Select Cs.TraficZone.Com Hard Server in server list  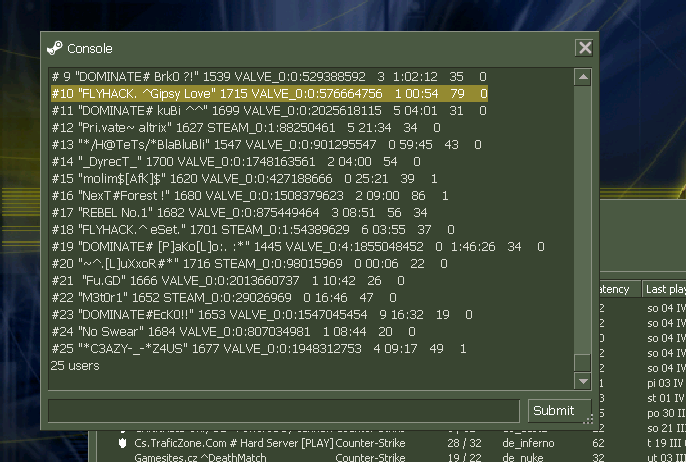click(233, 443)
